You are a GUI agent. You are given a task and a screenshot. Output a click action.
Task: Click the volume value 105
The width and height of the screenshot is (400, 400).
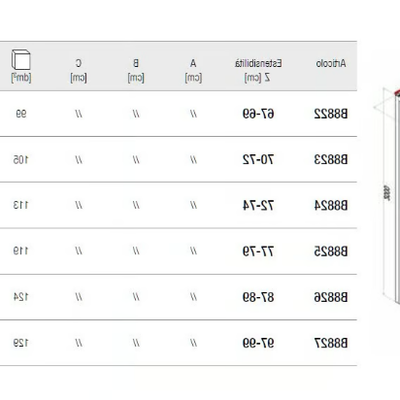click(x=21, y=160)
